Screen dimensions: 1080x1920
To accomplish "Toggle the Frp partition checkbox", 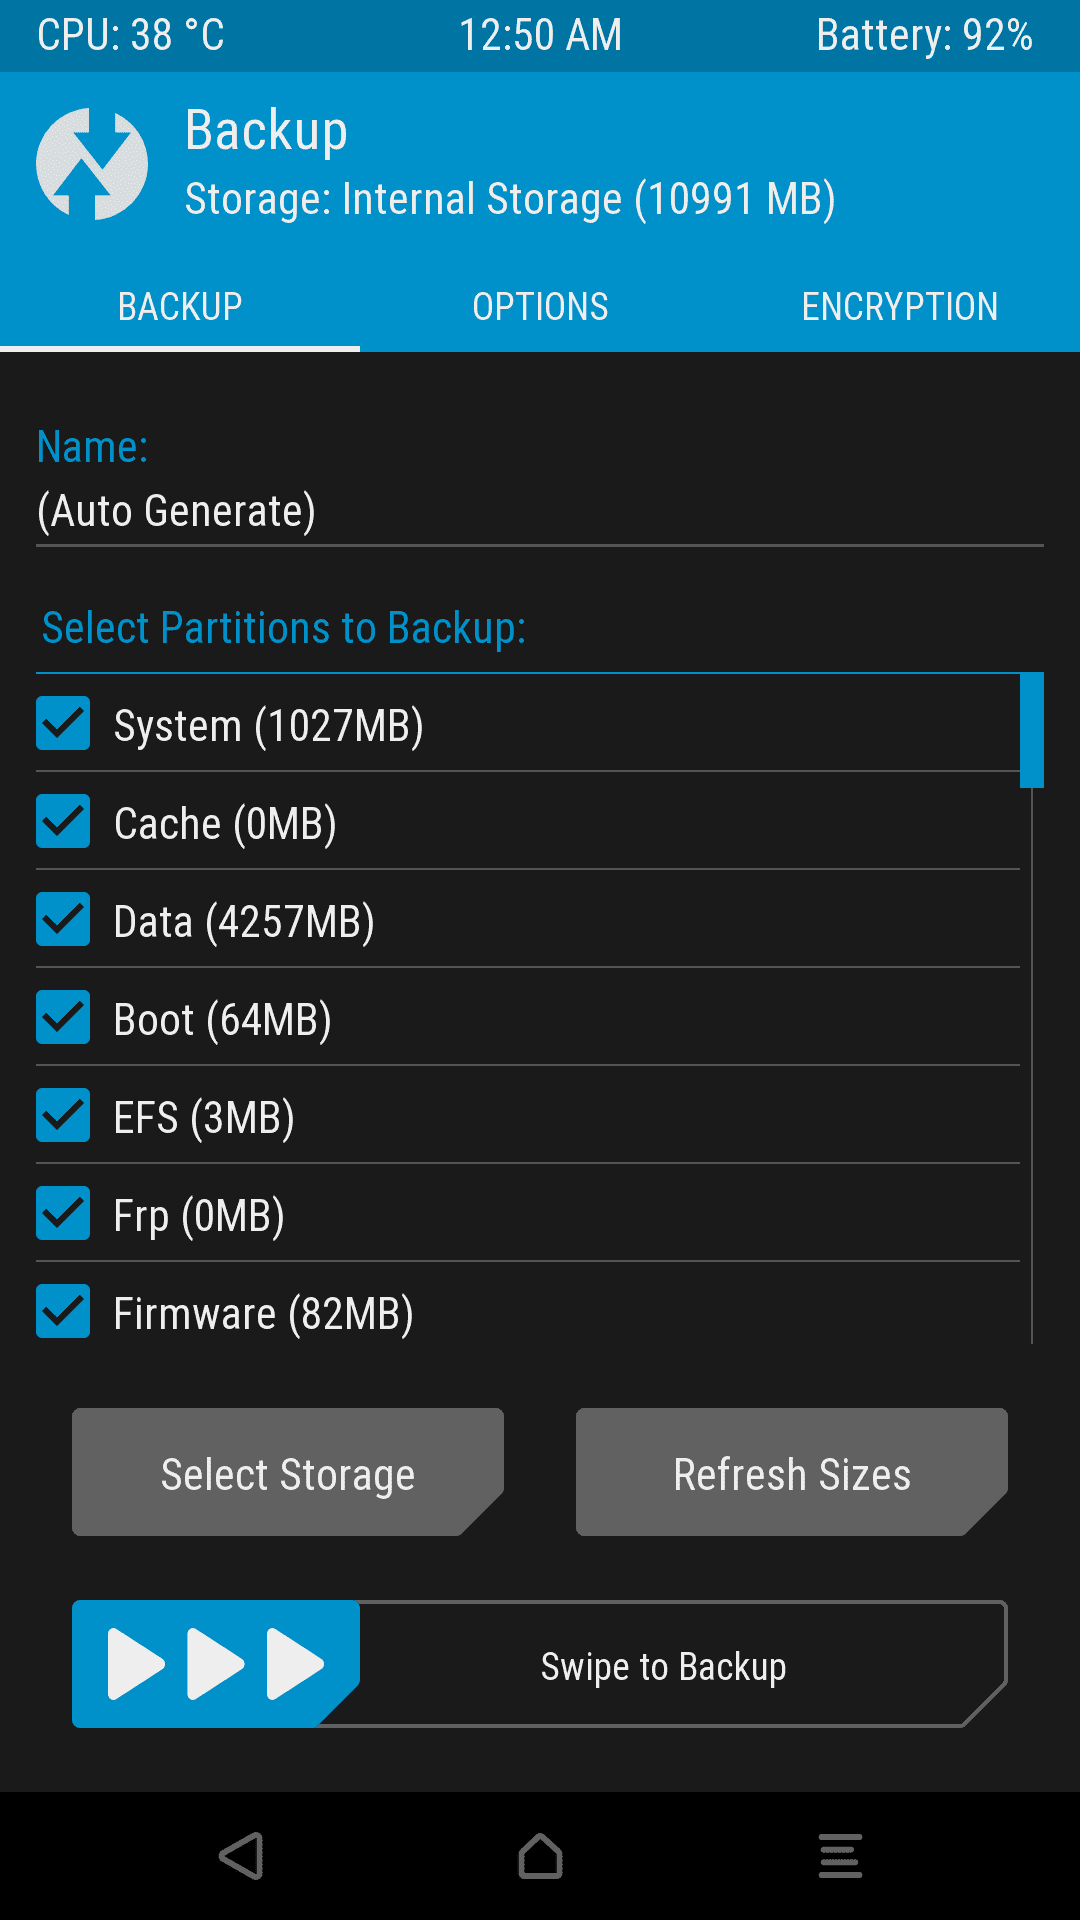I will 63,1213.
